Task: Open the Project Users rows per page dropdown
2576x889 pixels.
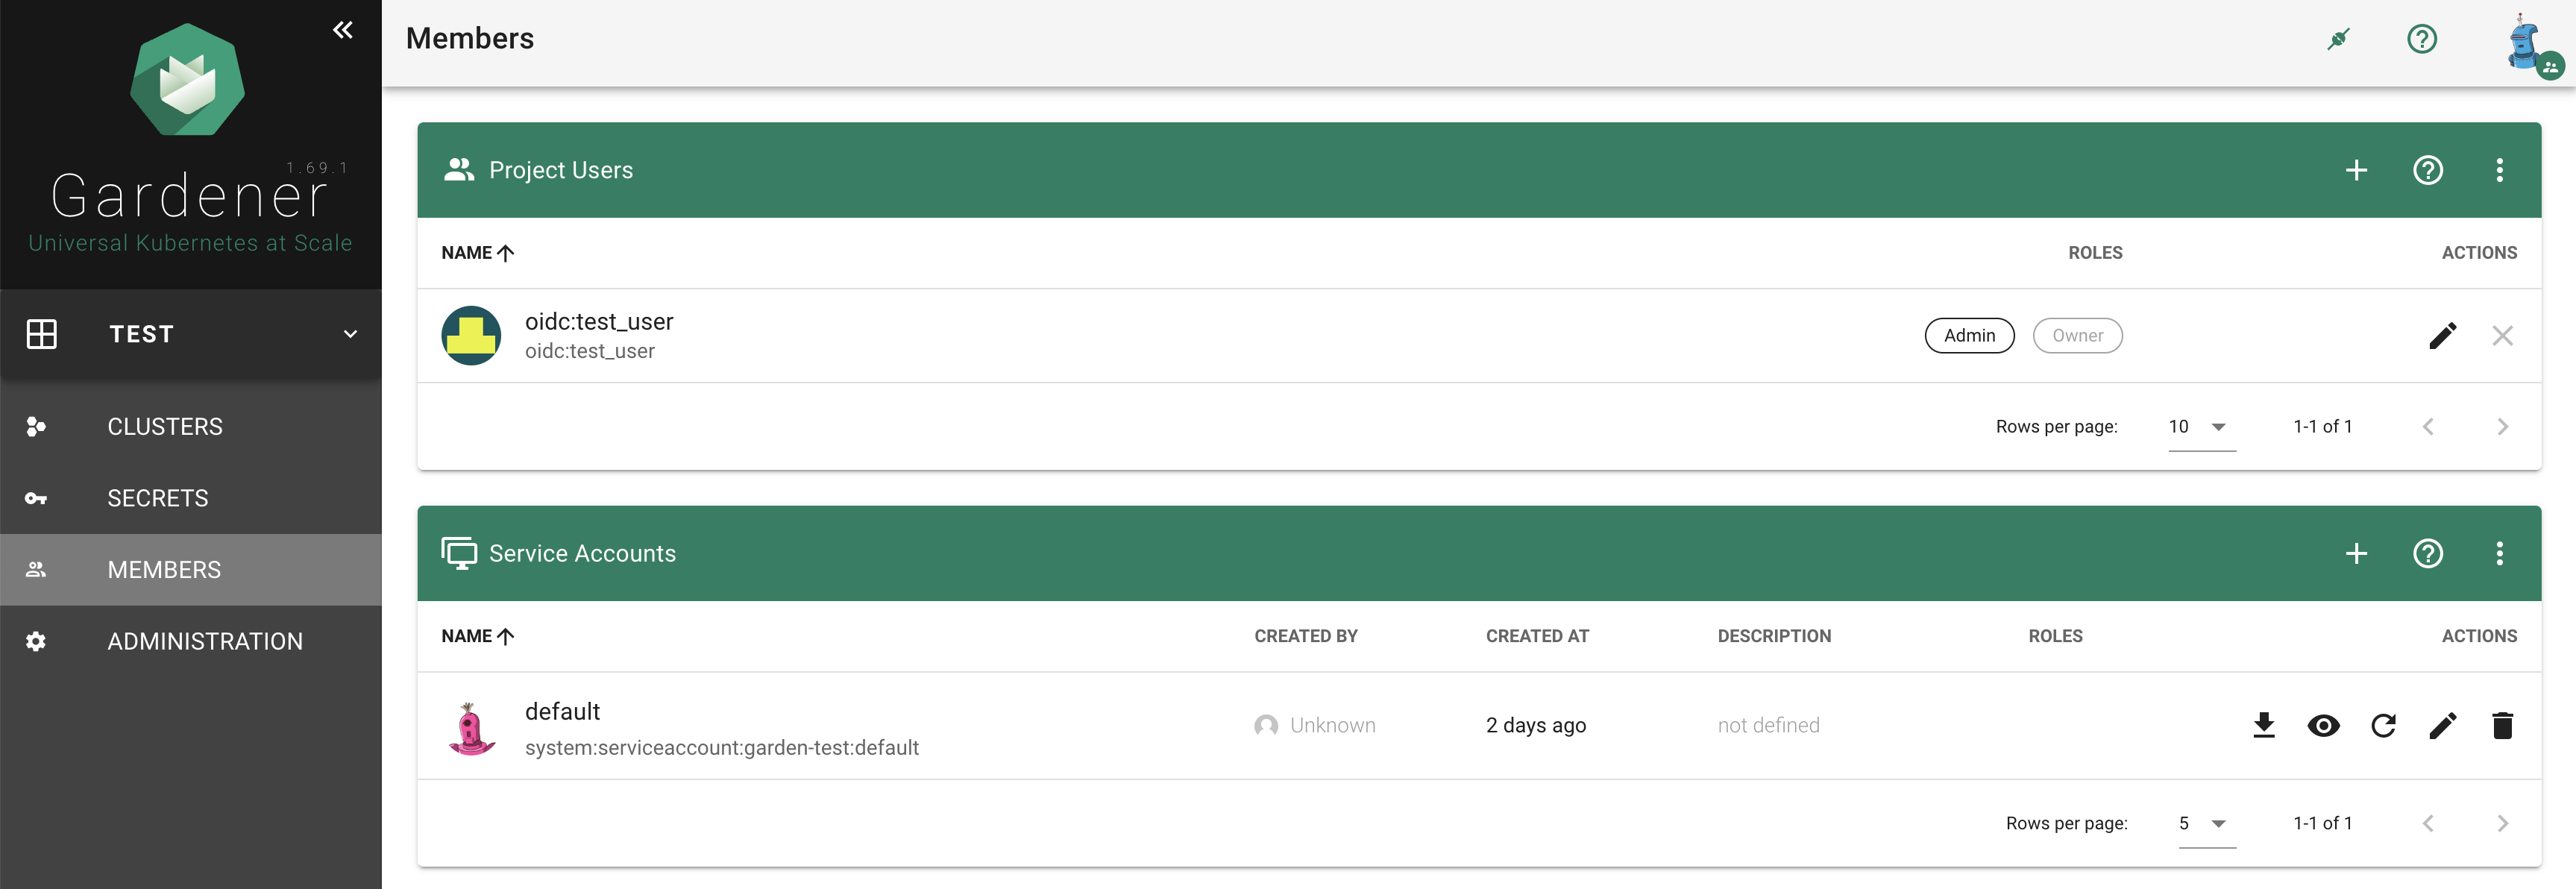Action: [x=2196, y=427]
